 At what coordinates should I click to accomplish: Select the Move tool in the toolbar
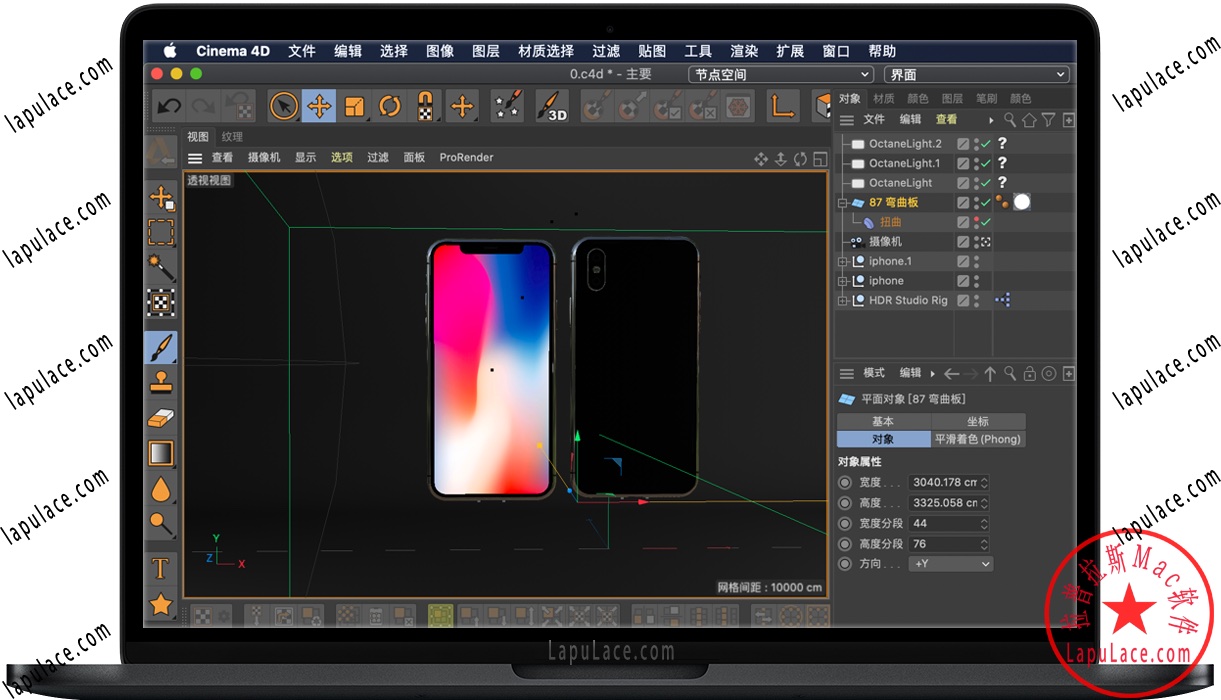point(318,106)
